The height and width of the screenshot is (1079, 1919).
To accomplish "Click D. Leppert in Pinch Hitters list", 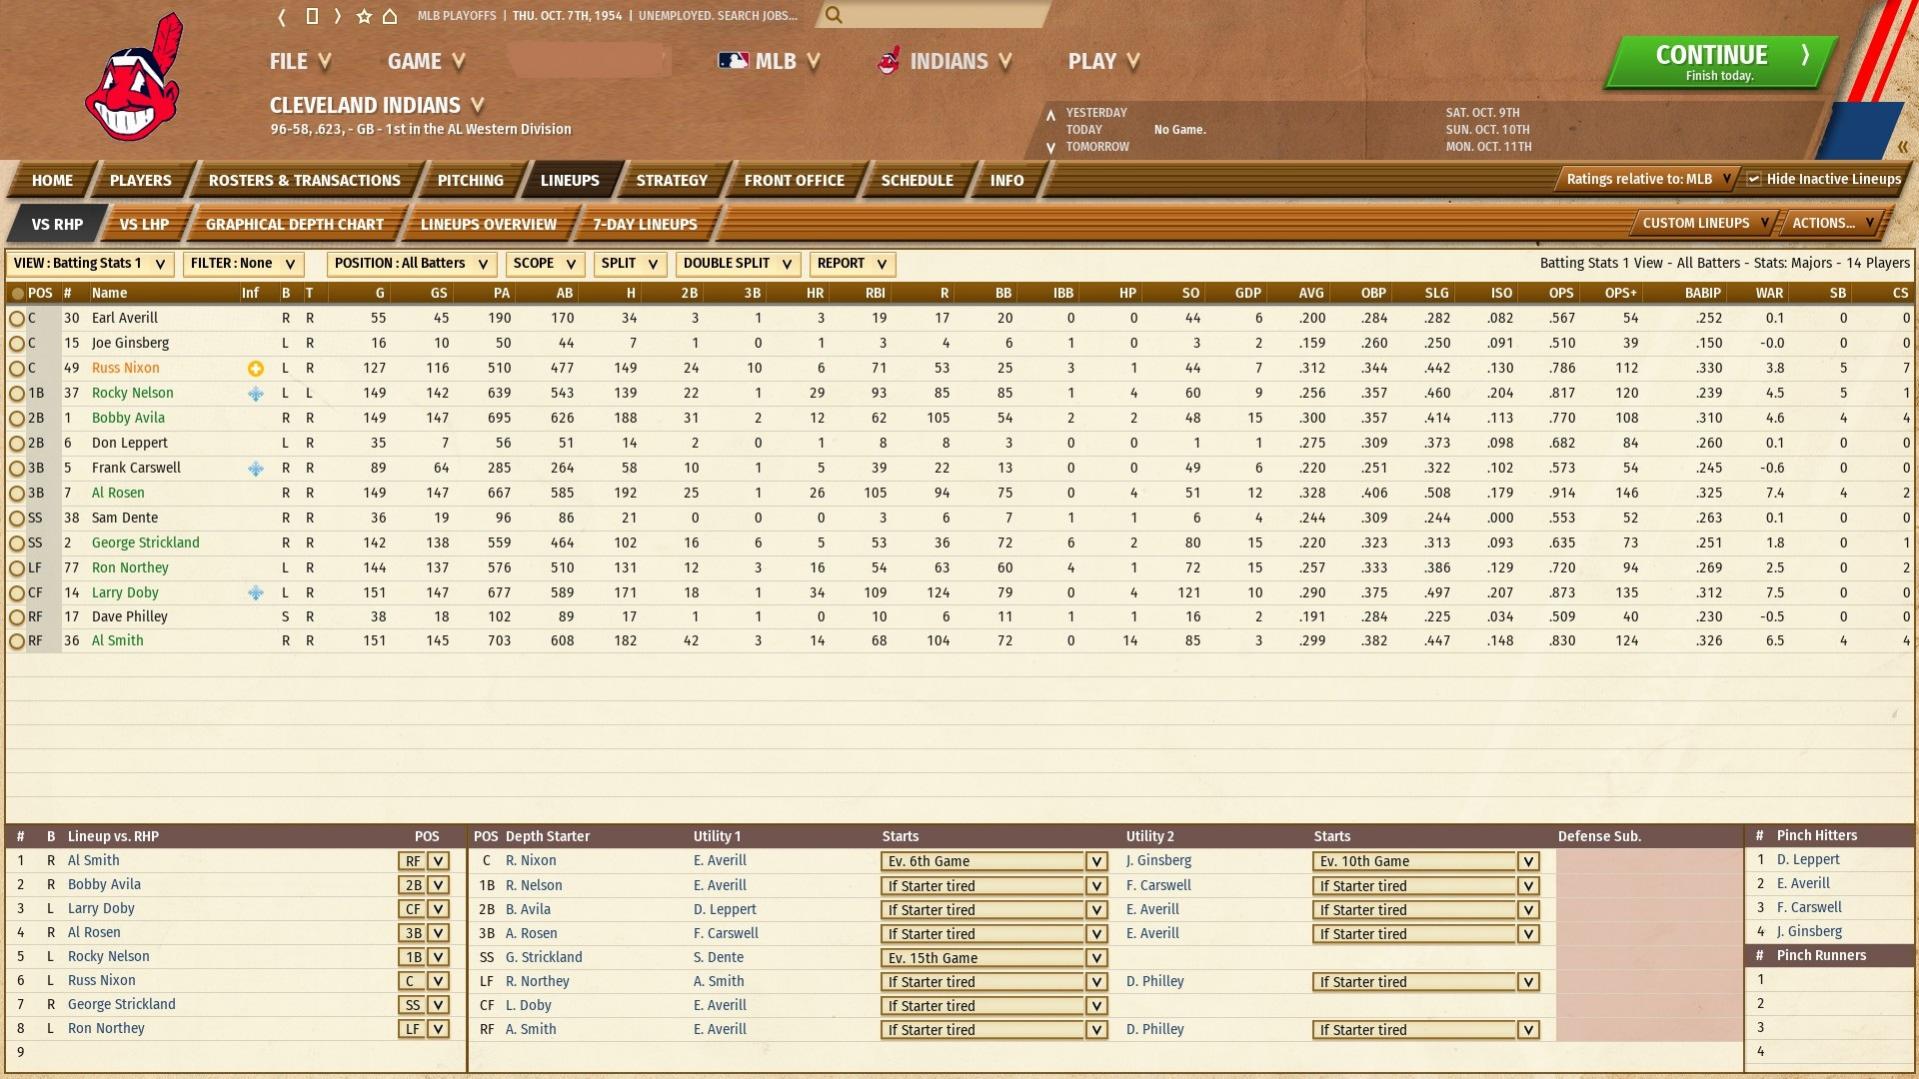I will [x=1808, y=860].
